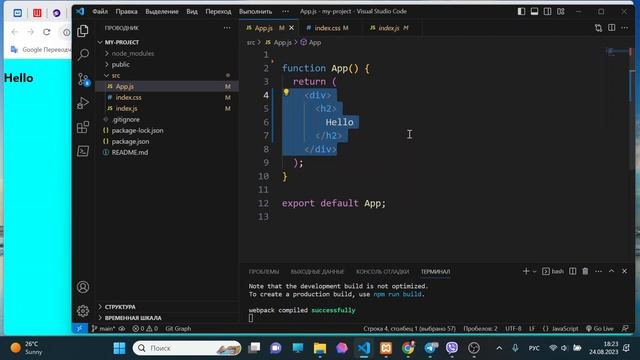
Task: Open the Extensions view
Action: click(x=83, y=127)
